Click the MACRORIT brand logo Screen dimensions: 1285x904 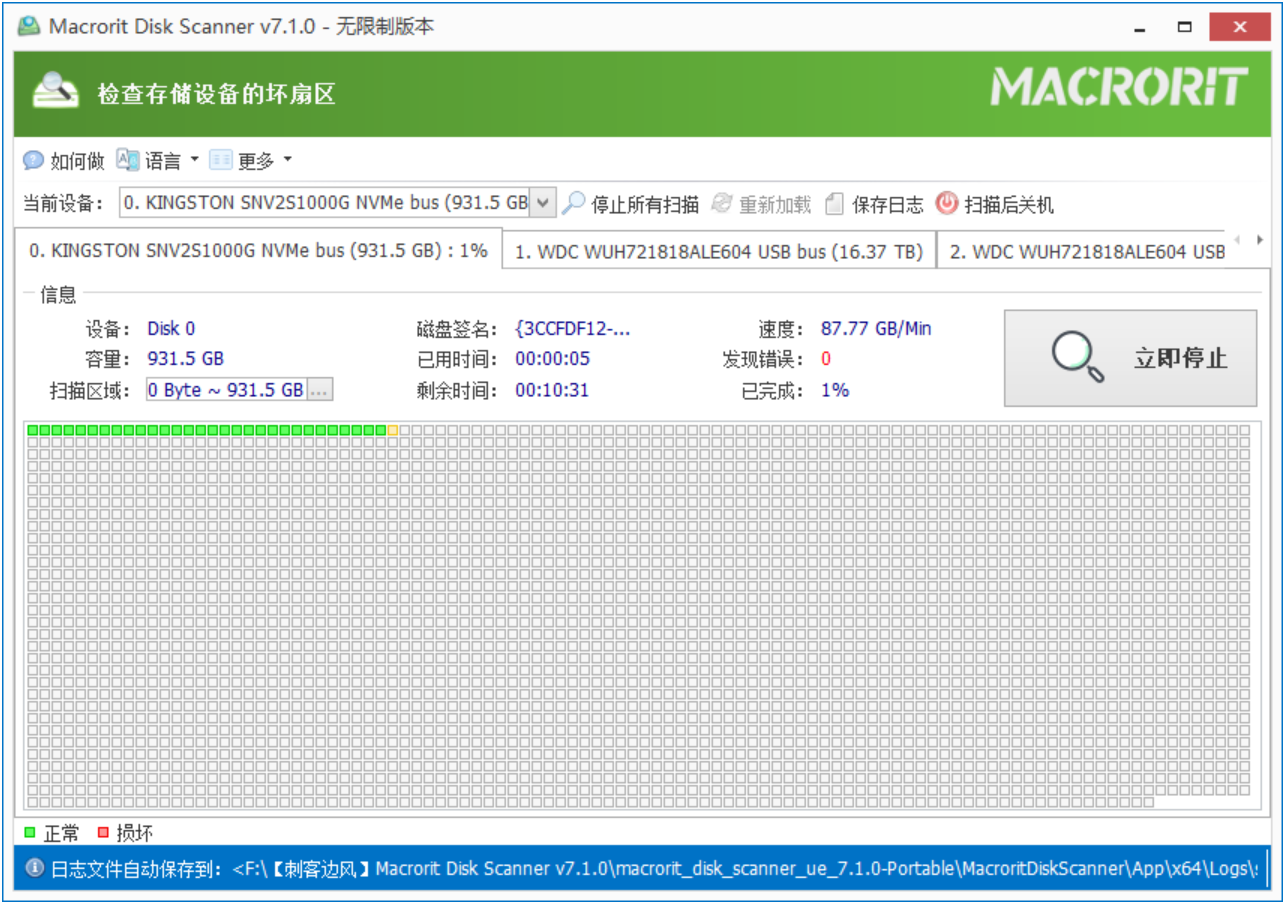pos(1119,88)
